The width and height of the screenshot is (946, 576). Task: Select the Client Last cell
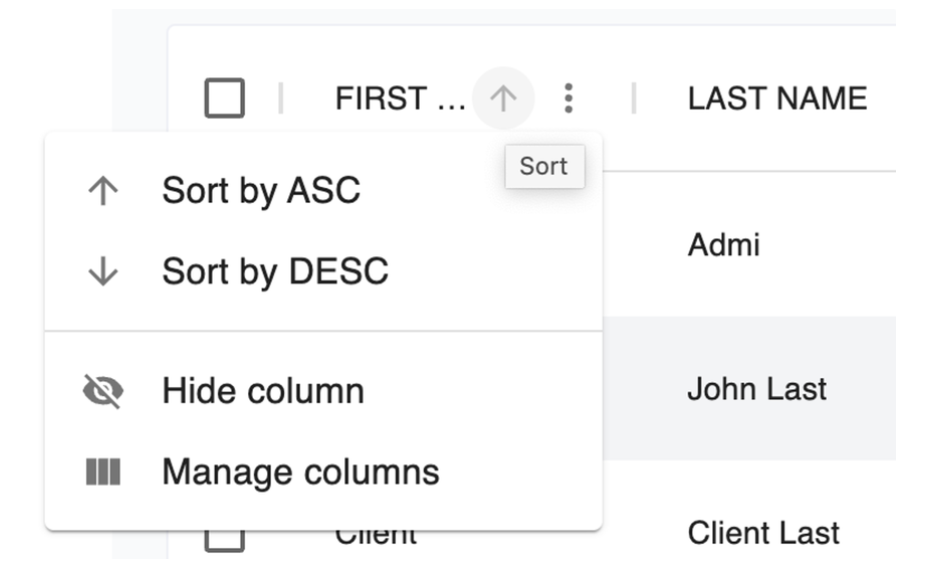coord(763,533)
